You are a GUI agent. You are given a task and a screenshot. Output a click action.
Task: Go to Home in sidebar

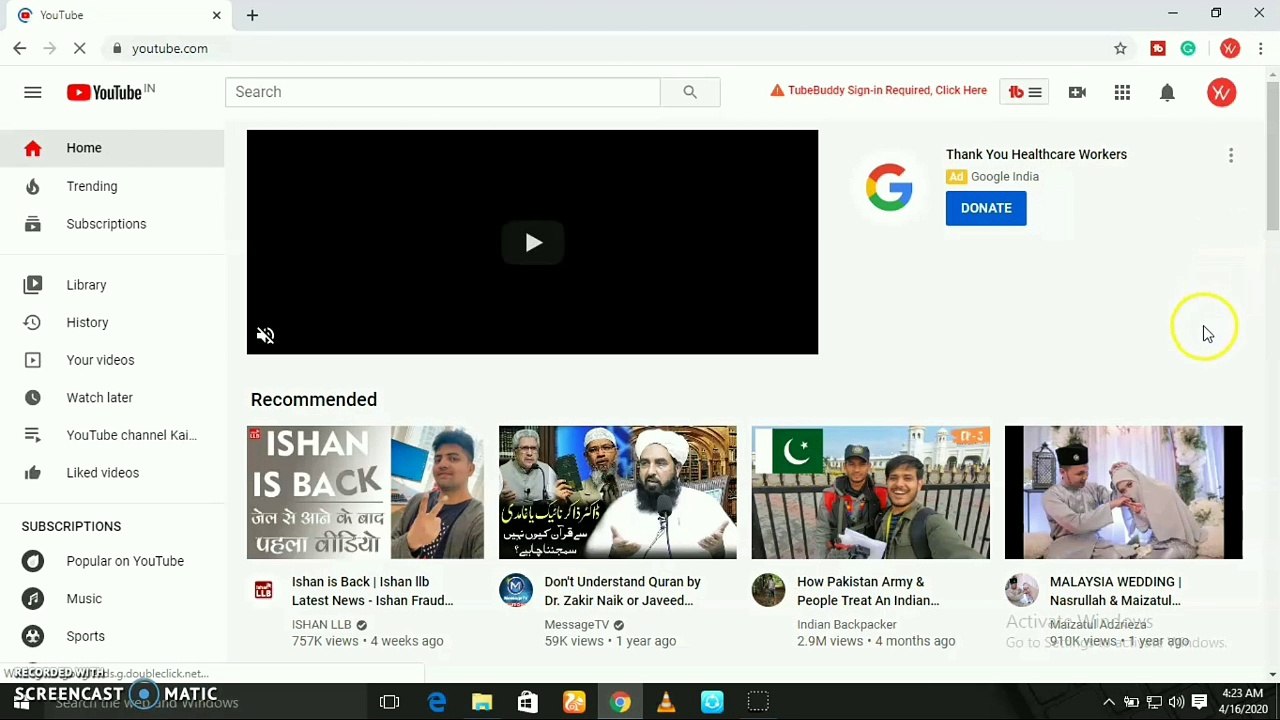click(112, 148)
